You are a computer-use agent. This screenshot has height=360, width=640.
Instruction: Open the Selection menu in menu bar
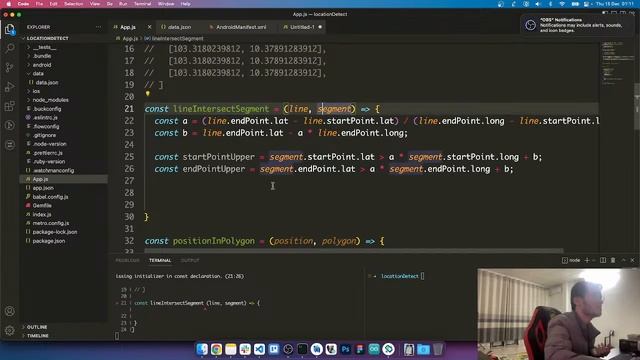(73, 4)
